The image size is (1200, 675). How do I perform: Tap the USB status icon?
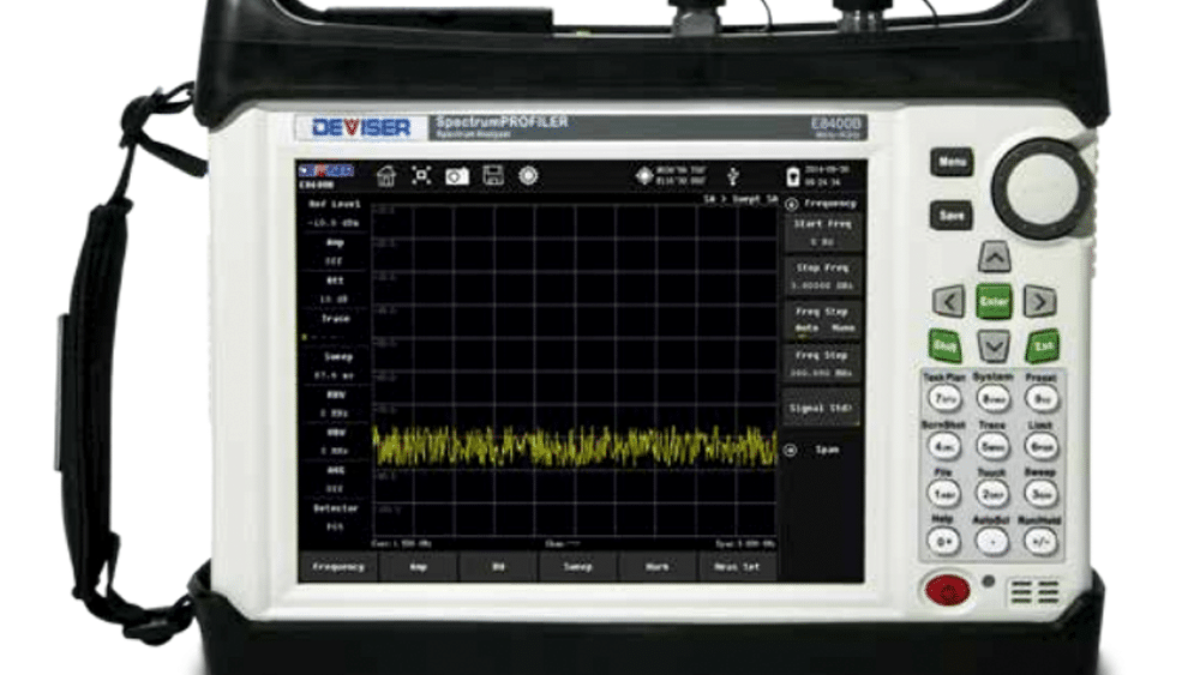pos(734,176)
